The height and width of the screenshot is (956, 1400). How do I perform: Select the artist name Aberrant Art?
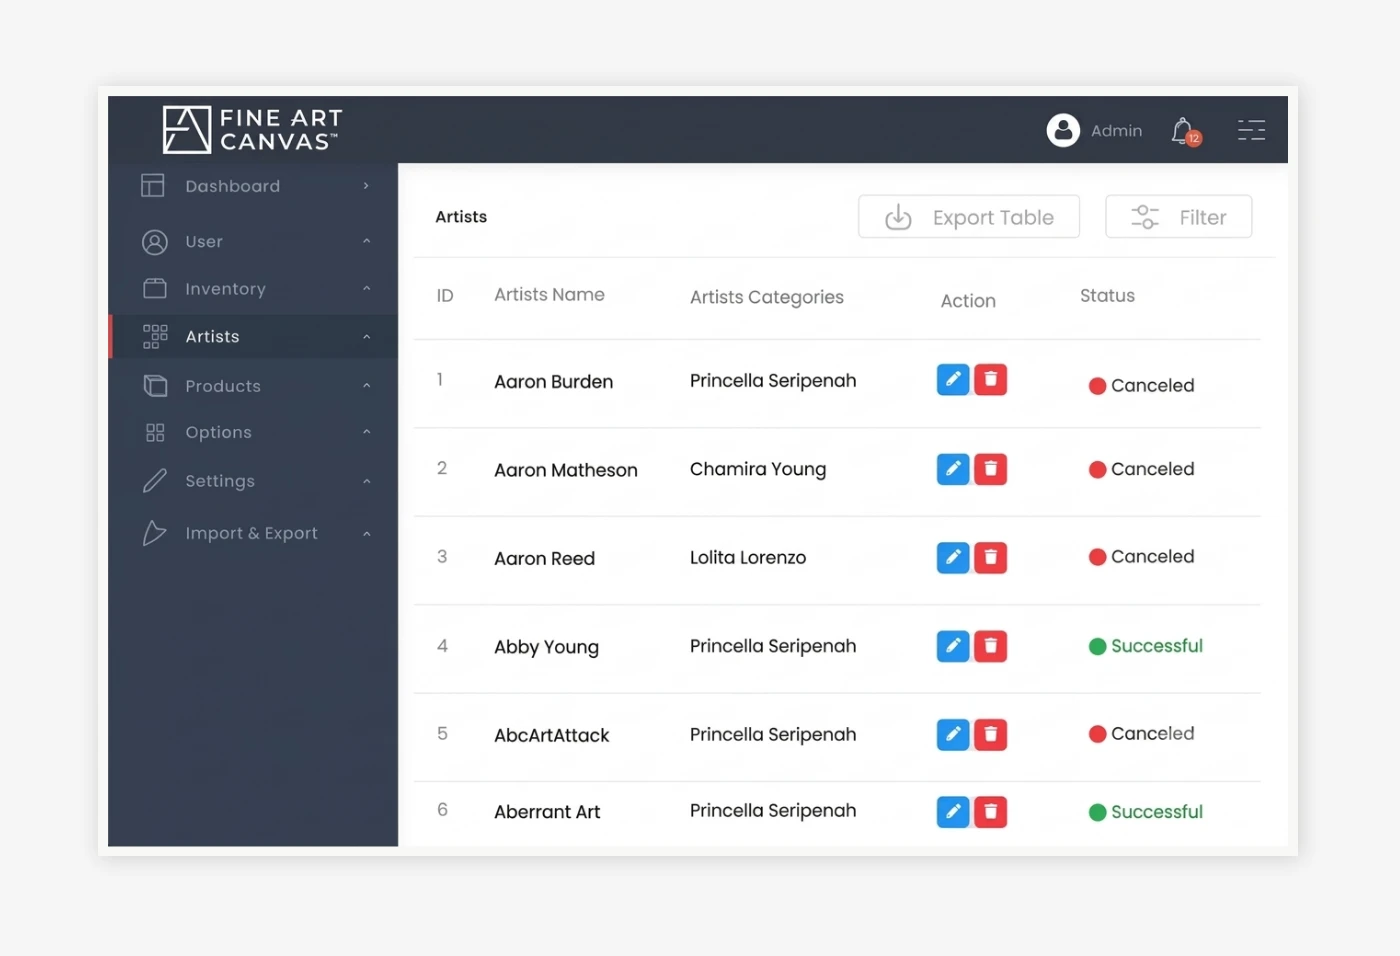pyautogui.click(x=547, y=812)
